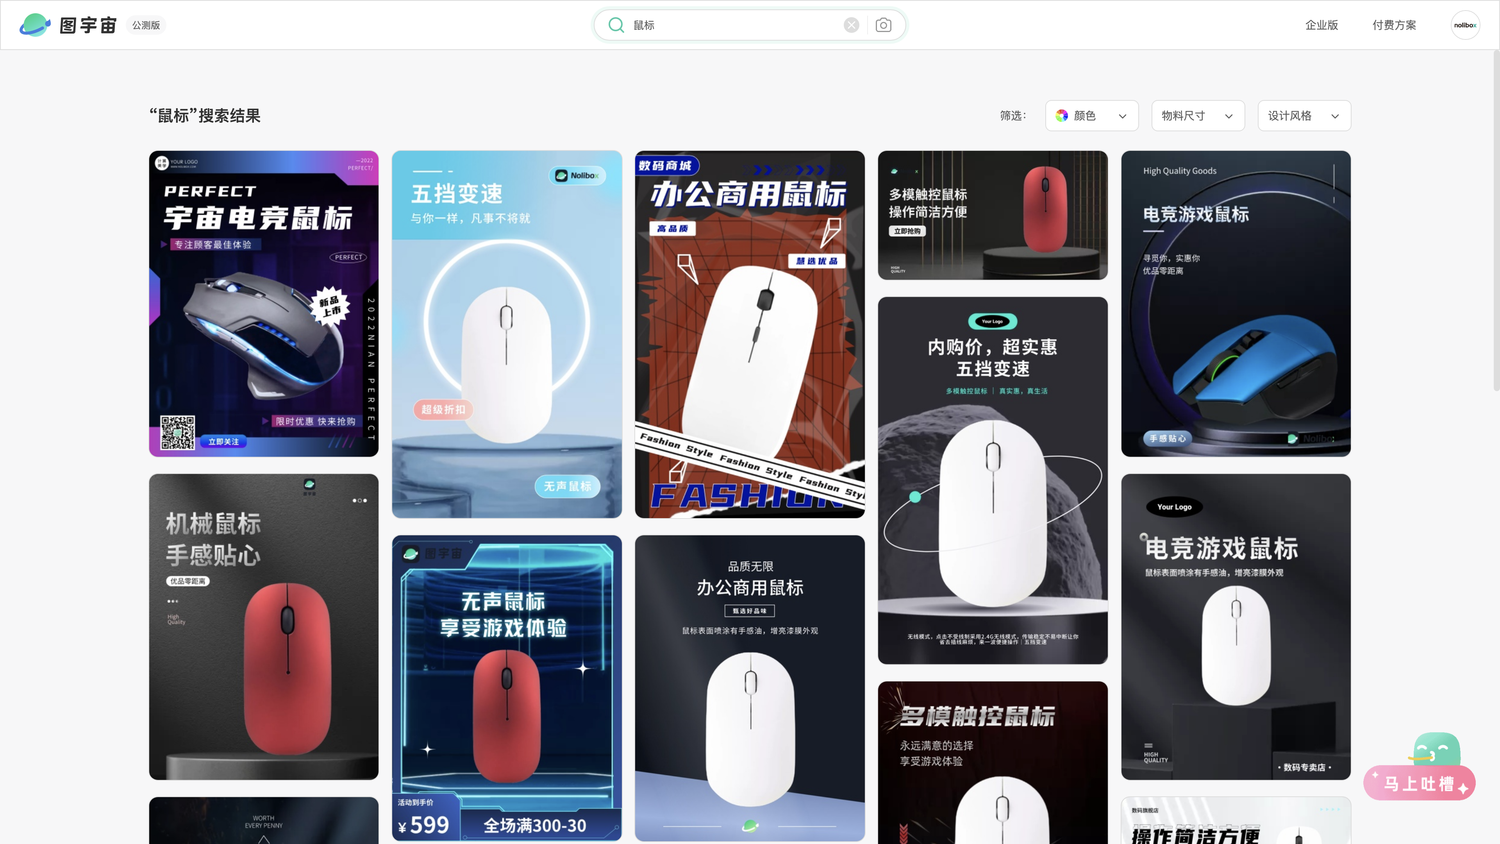Open the 品质无限 办公商用鼠标 dark template
Screen dimensions: 1500x844
pos(750,688)
